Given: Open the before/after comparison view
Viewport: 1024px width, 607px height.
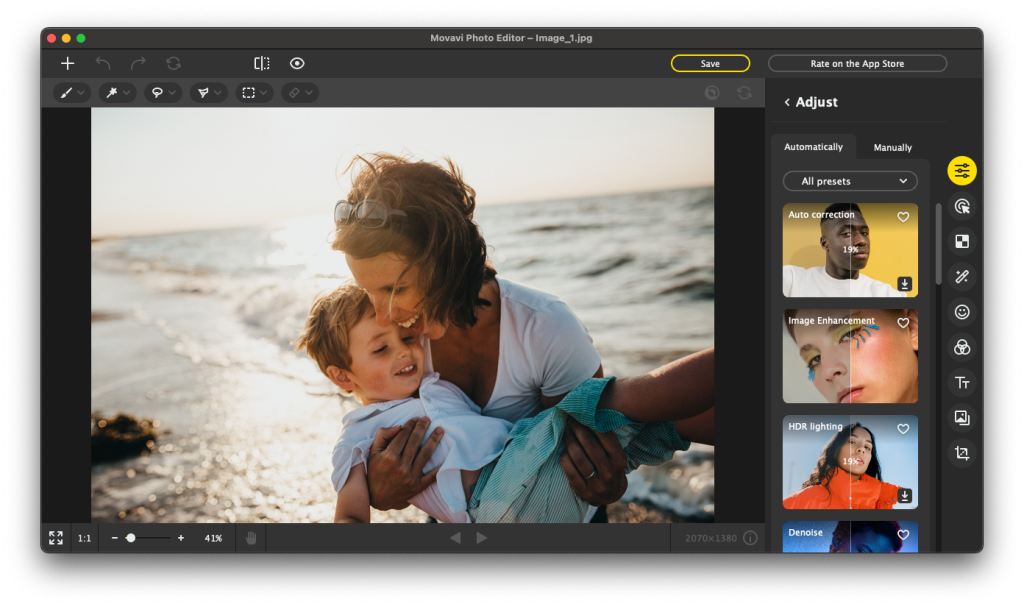Looking at the screenshot, I should coord(261,63).
